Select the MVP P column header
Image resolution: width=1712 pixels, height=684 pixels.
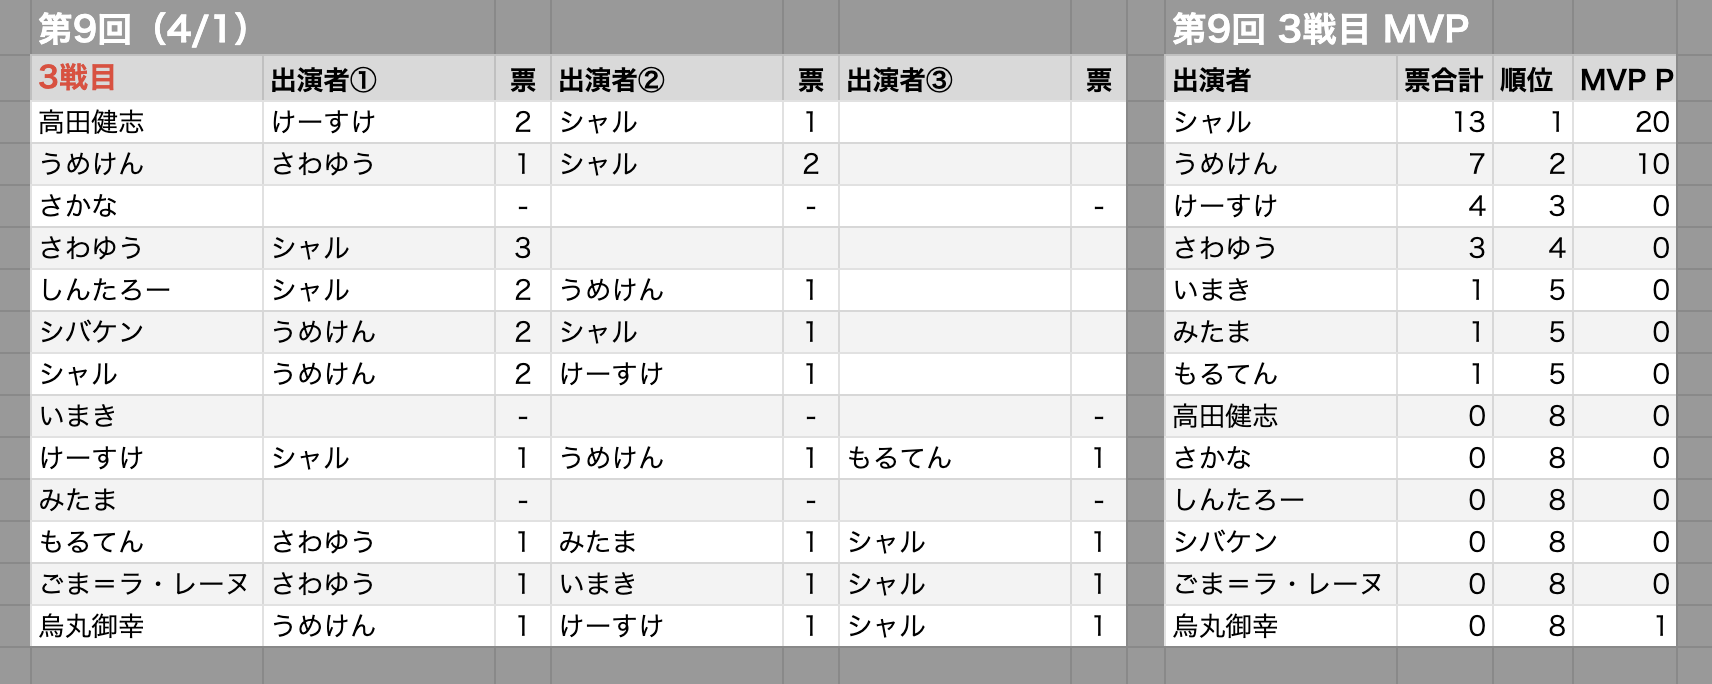tap(1625, 78)
